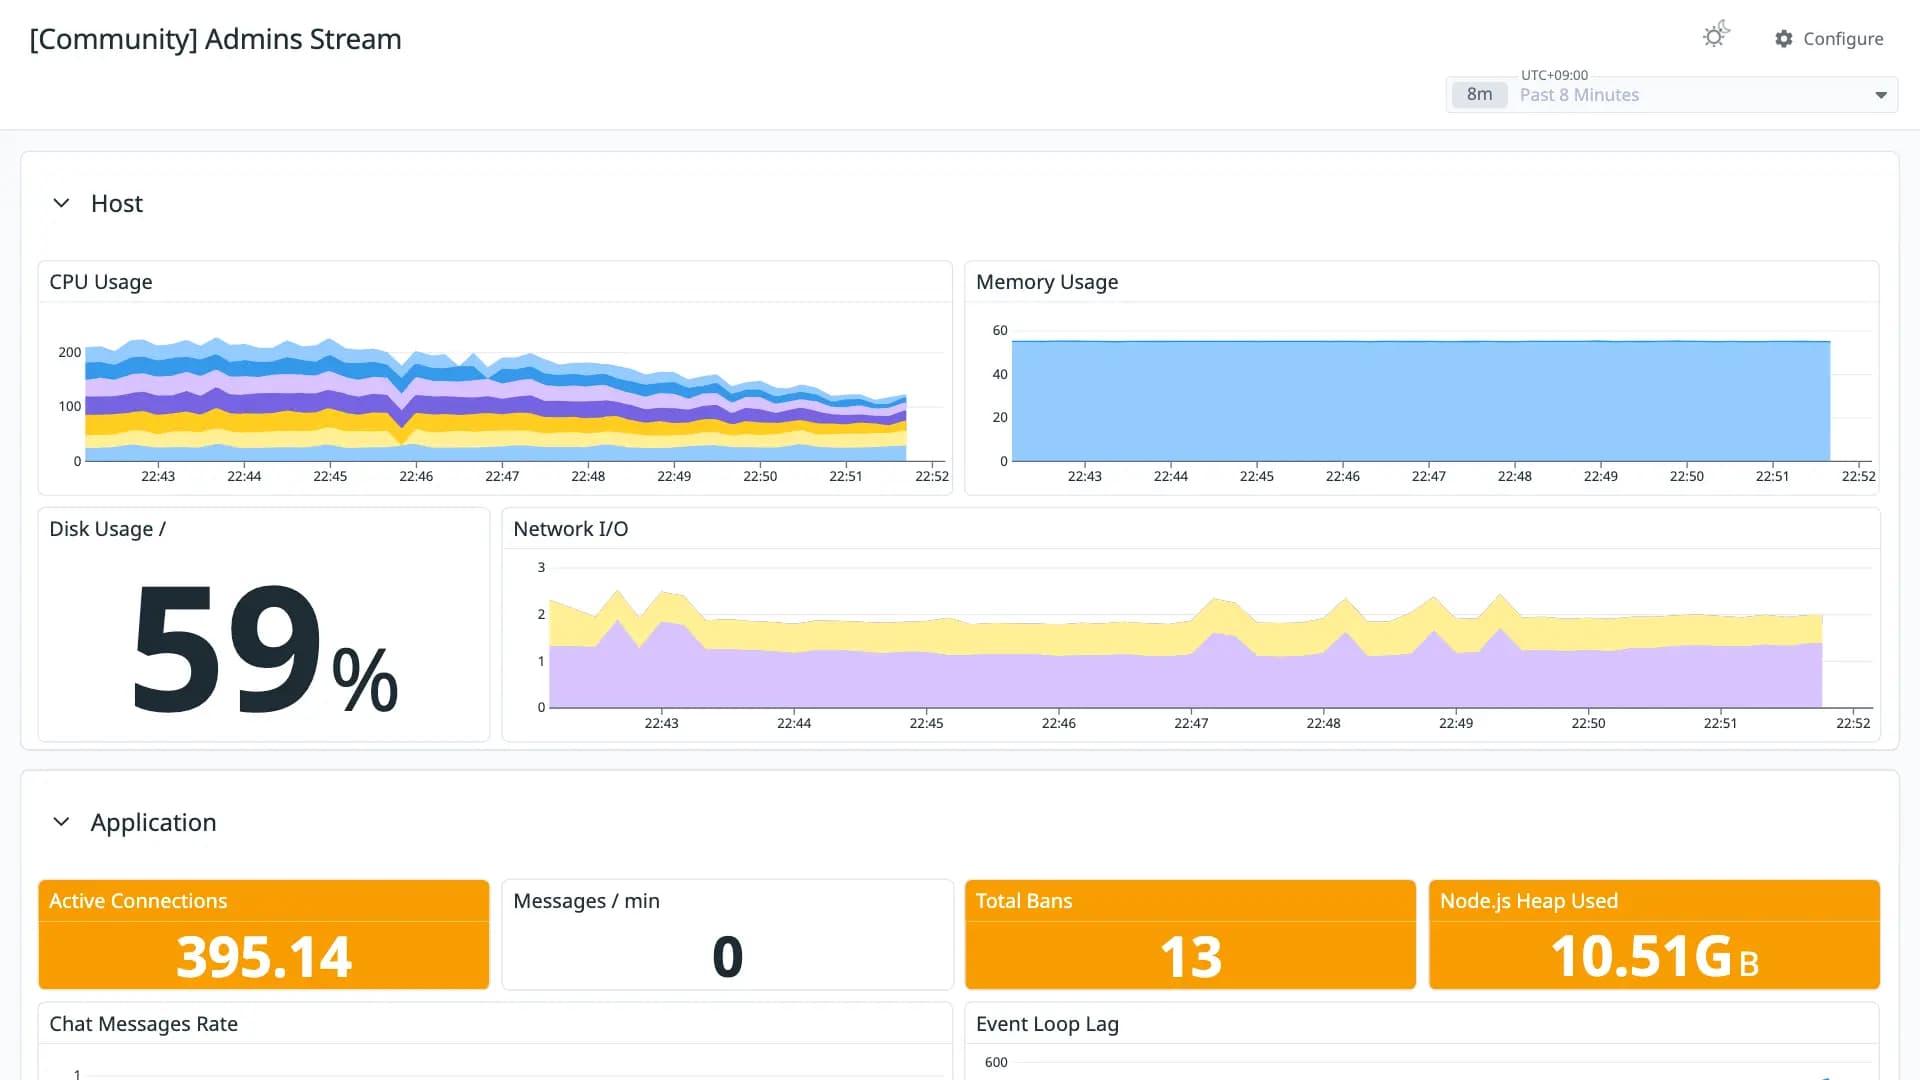The height and width of the screenshot is (1080, 1920).
Task: Click the Chat Messages Rate widget title
Action: 144,1024
